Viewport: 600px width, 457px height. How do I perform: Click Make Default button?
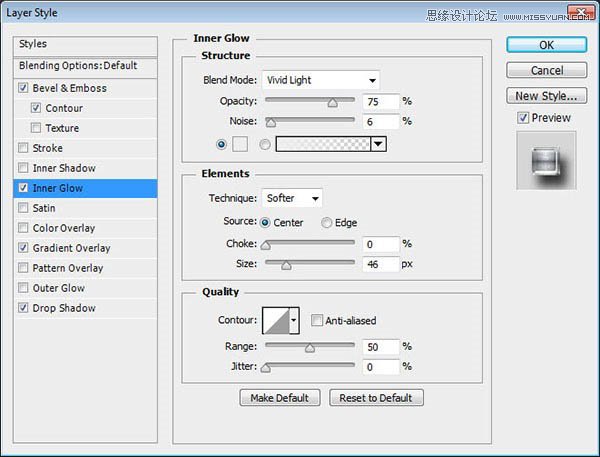tap(280, 398)
